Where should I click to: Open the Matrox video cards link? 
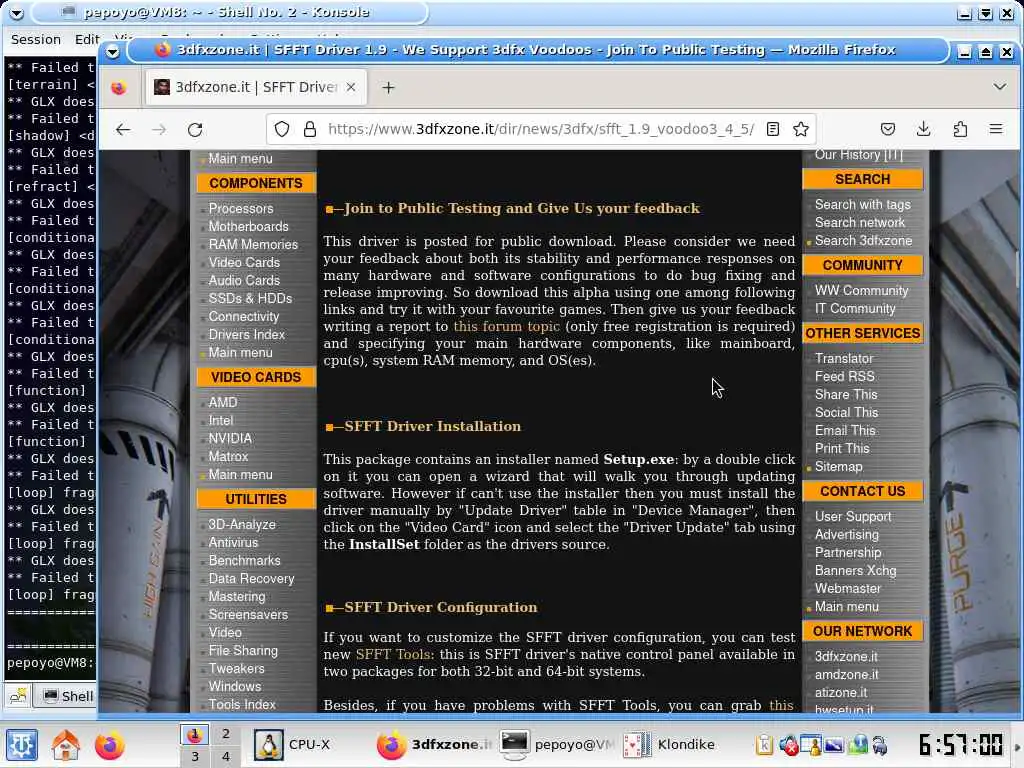click(x=228, y=456)
